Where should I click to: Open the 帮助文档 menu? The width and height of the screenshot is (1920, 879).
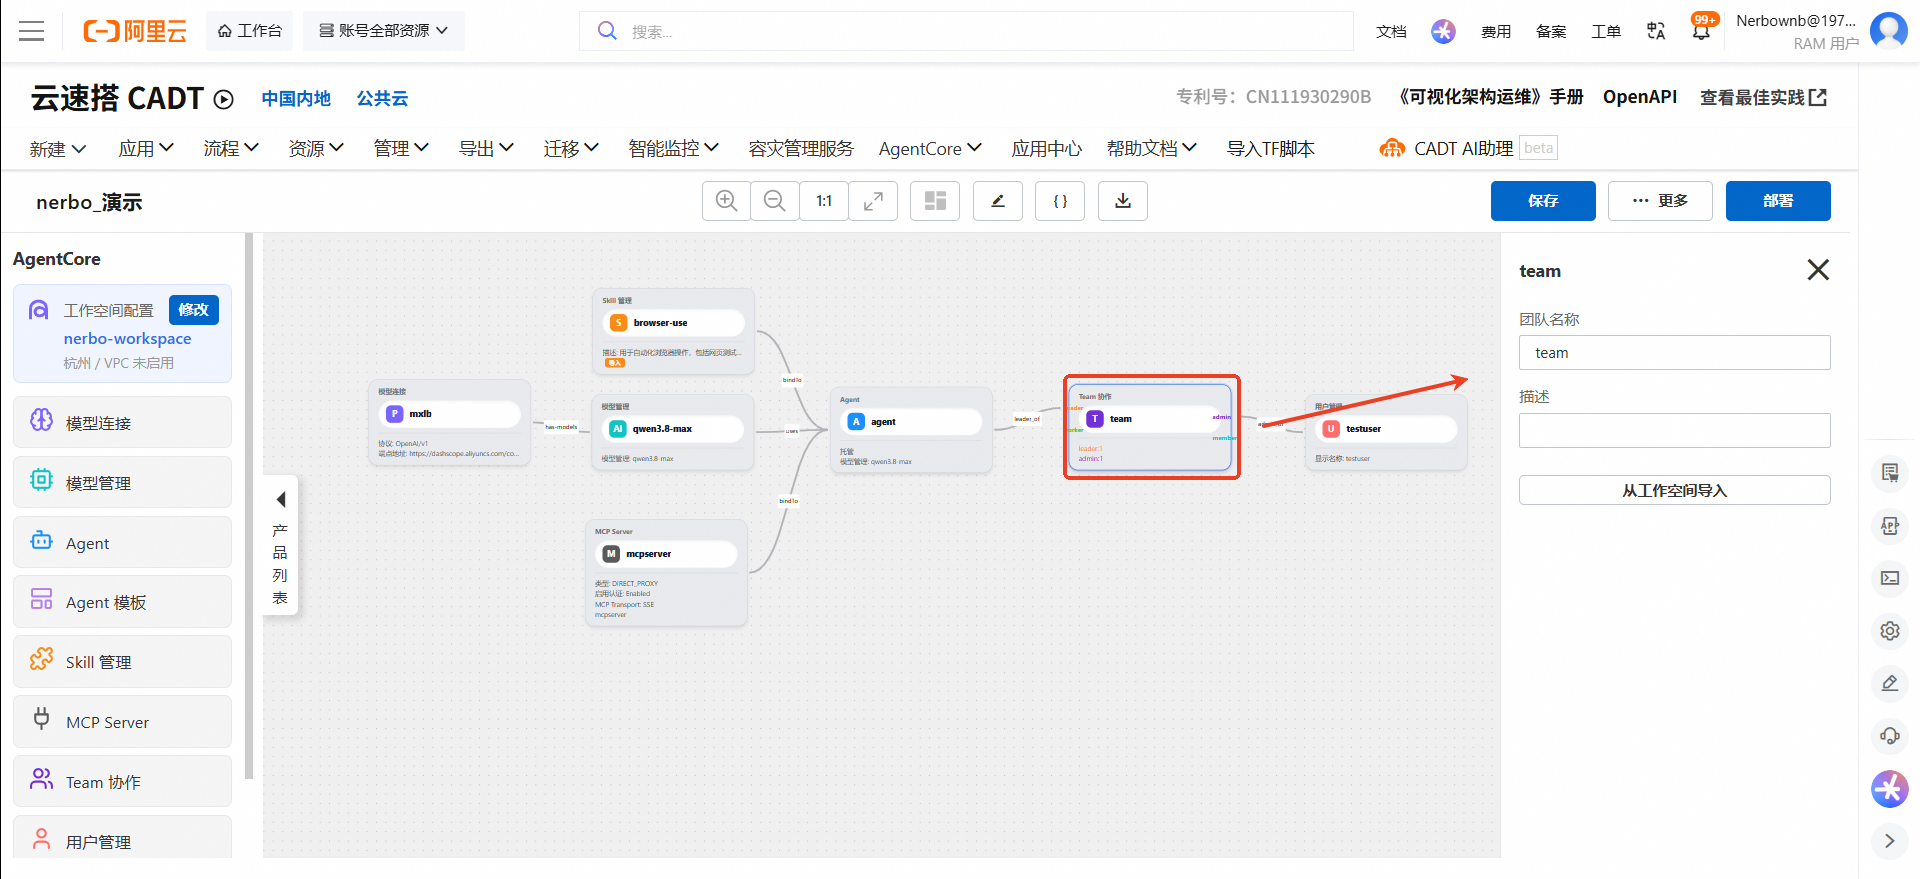pyautogui.click(x=1152, y=149)
